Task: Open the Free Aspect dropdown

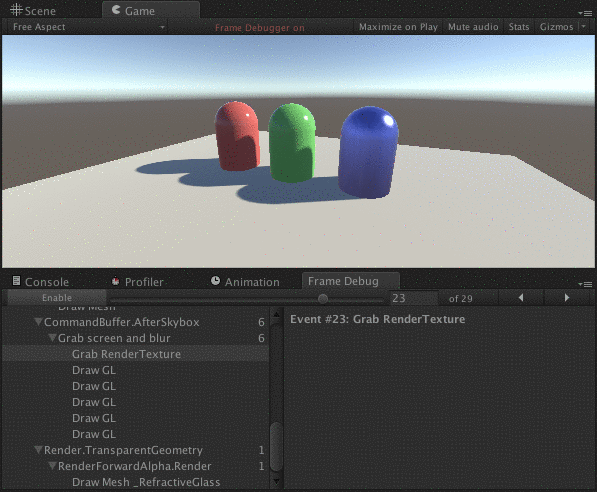Action: coord(88,27)
